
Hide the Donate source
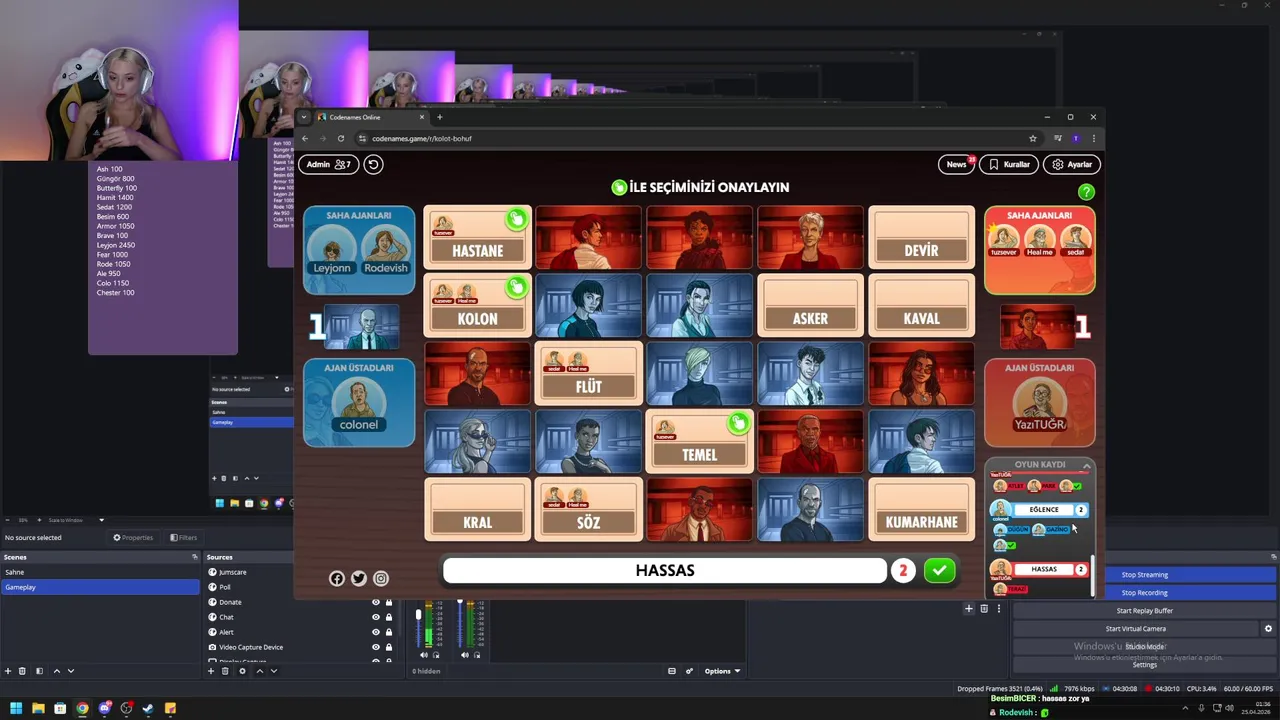tap(376, 602)
